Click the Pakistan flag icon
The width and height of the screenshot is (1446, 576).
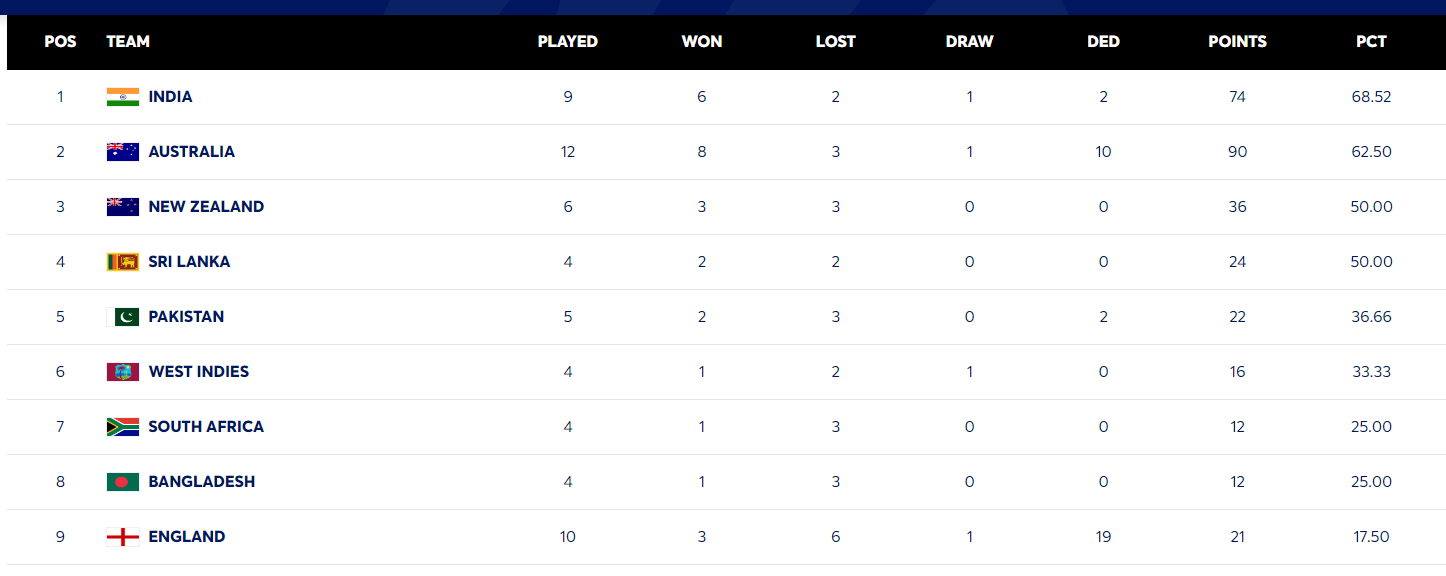click(x=123, y=317)
